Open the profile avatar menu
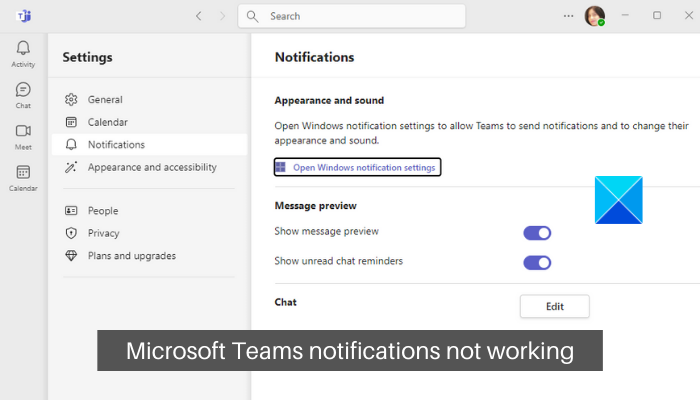Image resolution: width=700 pixels, height=400 pixels. pos(595,16)
